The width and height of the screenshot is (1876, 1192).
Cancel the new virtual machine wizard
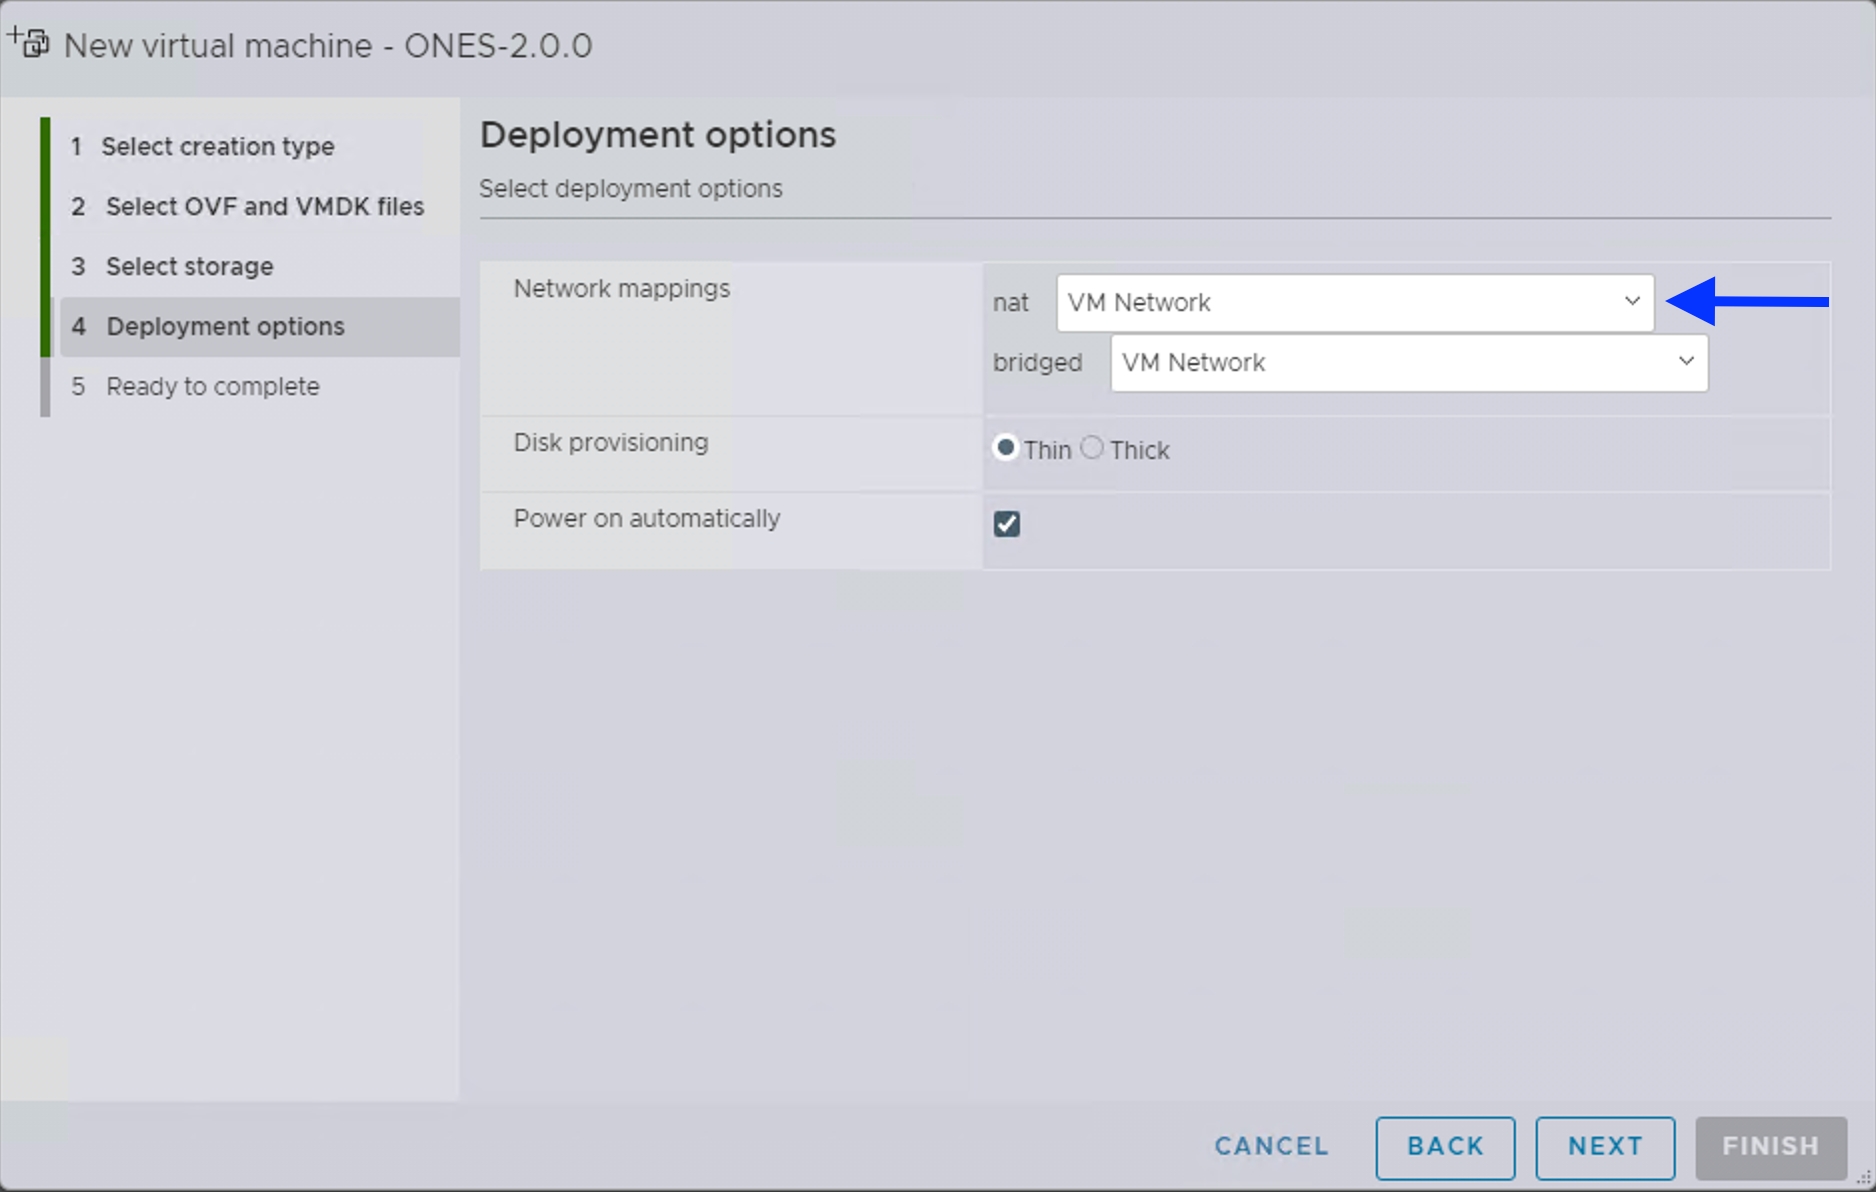(1271, 1146)
